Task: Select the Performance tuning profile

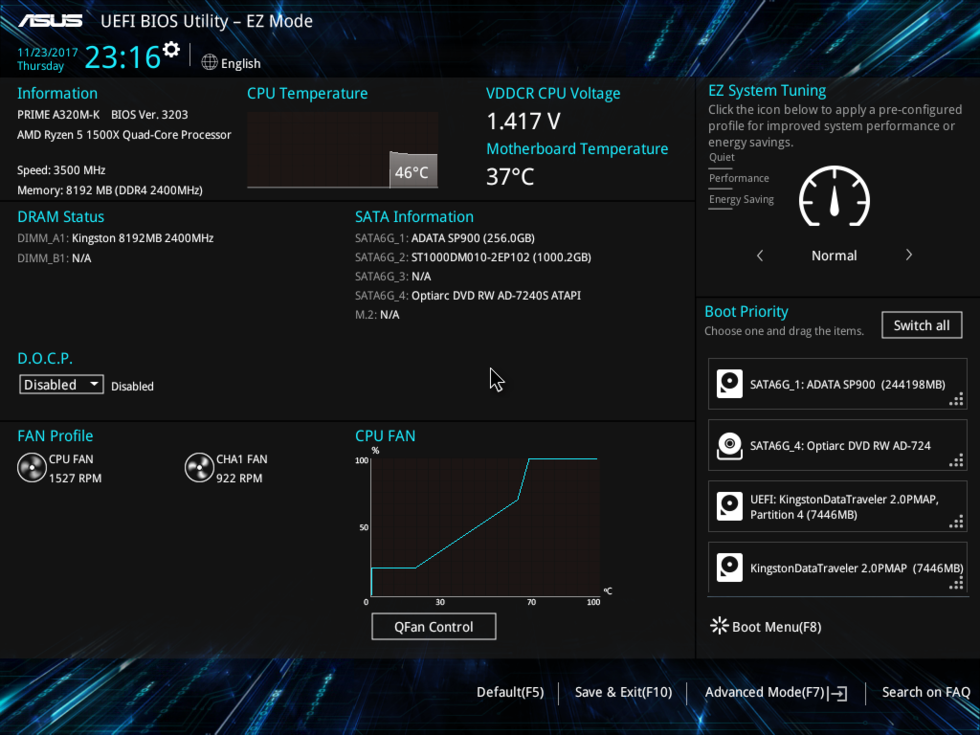Action: click(x=739, y=178)
